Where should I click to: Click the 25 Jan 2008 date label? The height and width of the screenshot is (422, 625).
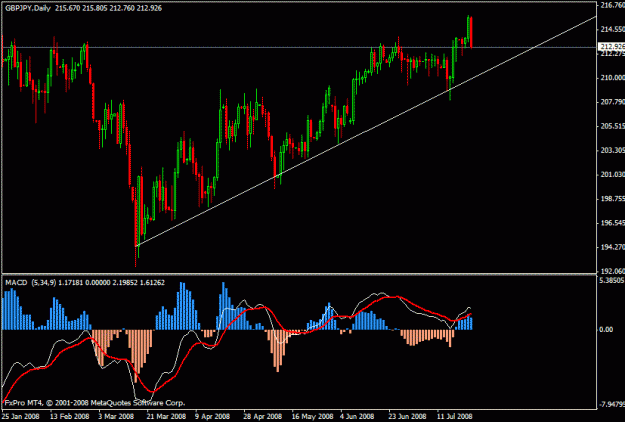point(21,416)
